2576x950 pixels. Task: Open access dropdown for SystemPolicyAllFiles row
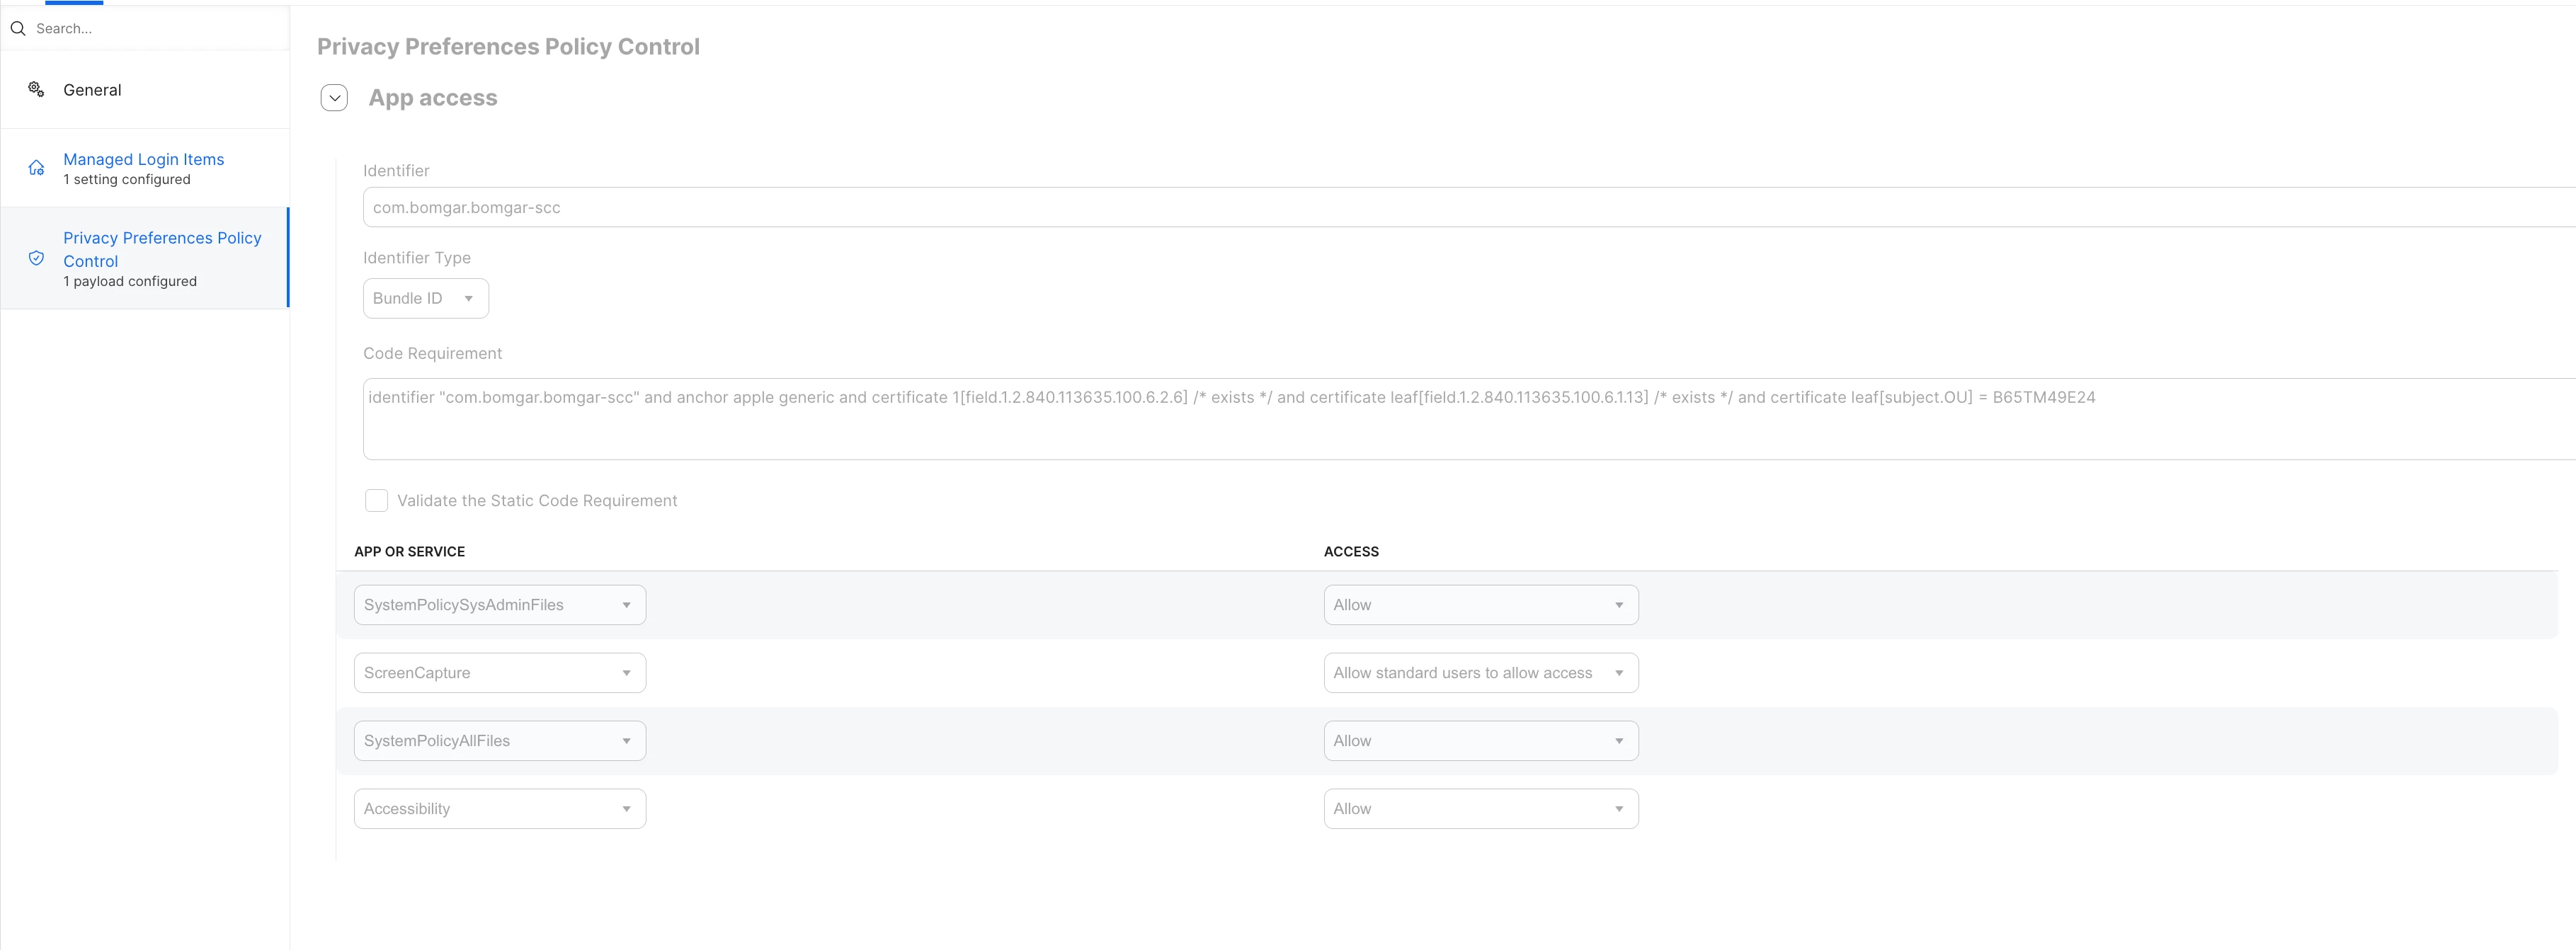pyautogui.click(x=1481, y=741)
